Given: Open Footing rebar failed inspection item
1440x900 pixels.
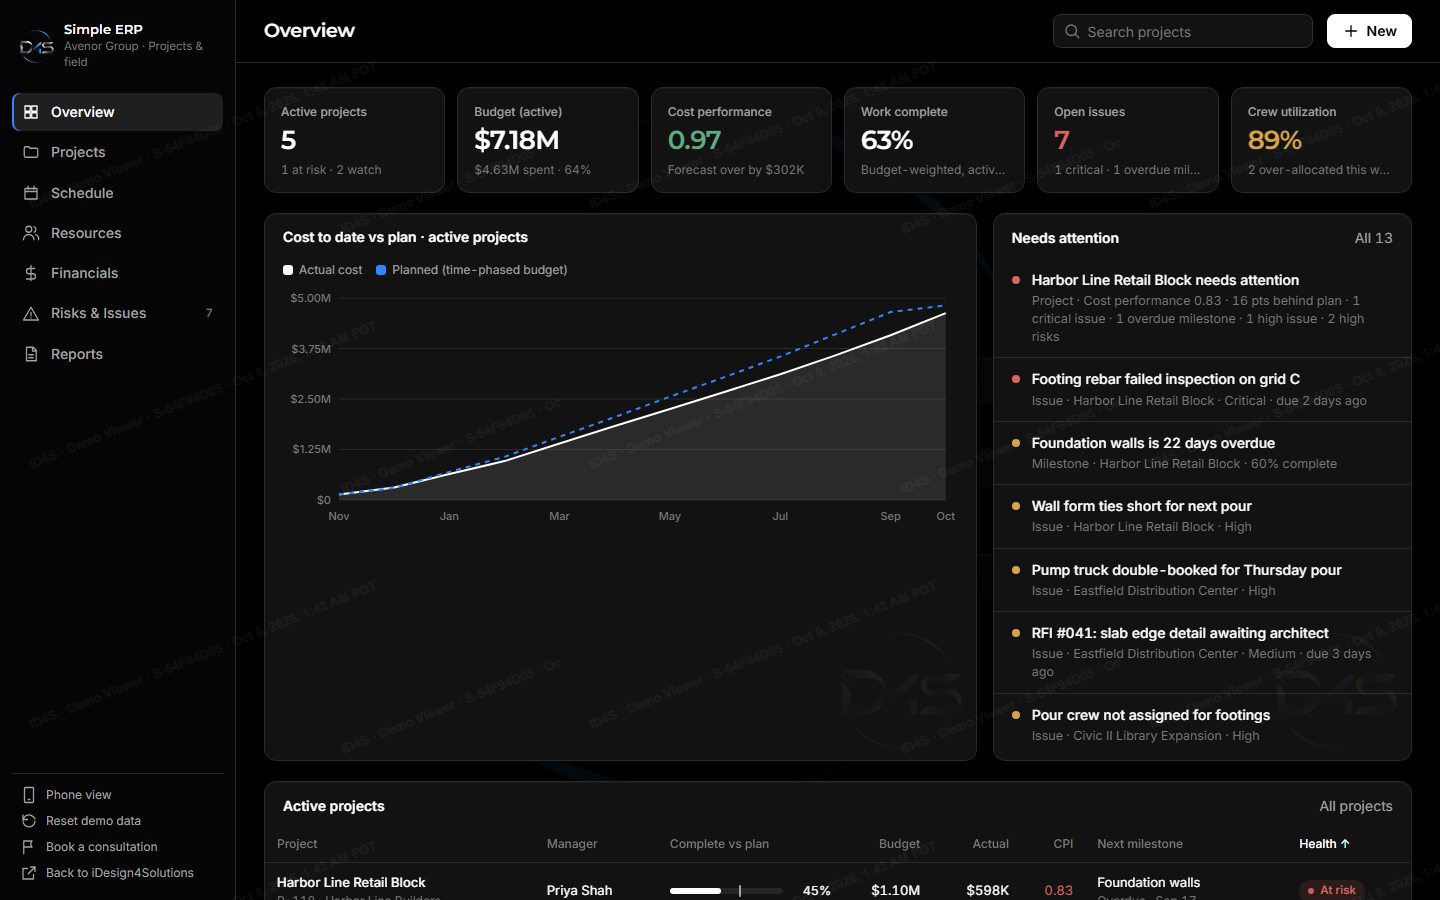Looking at the screenshot, I should click(1202, 389).
